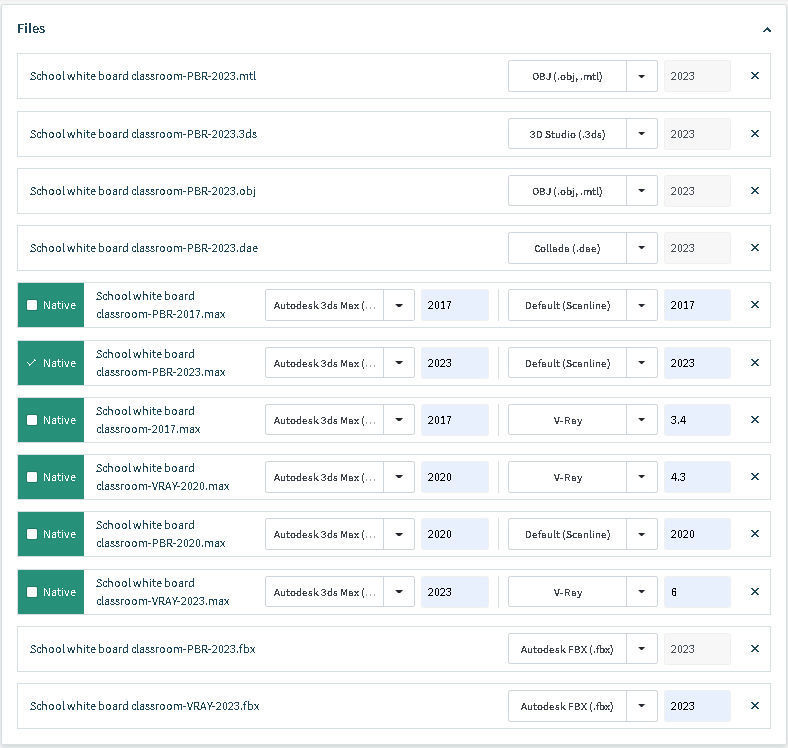788x748 pixels.
Task: Mark classroom-PBR-2017.max as Native
Action: (x=33, y=306)
